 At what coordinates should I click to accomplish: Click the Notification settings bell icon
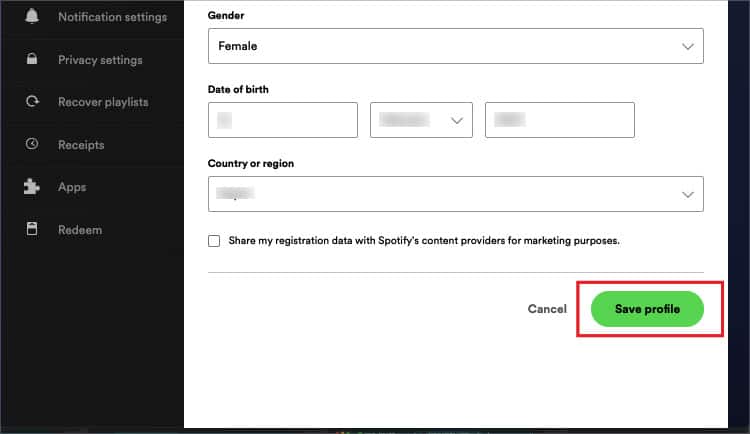pyautogui.click(x=32, y=16)
